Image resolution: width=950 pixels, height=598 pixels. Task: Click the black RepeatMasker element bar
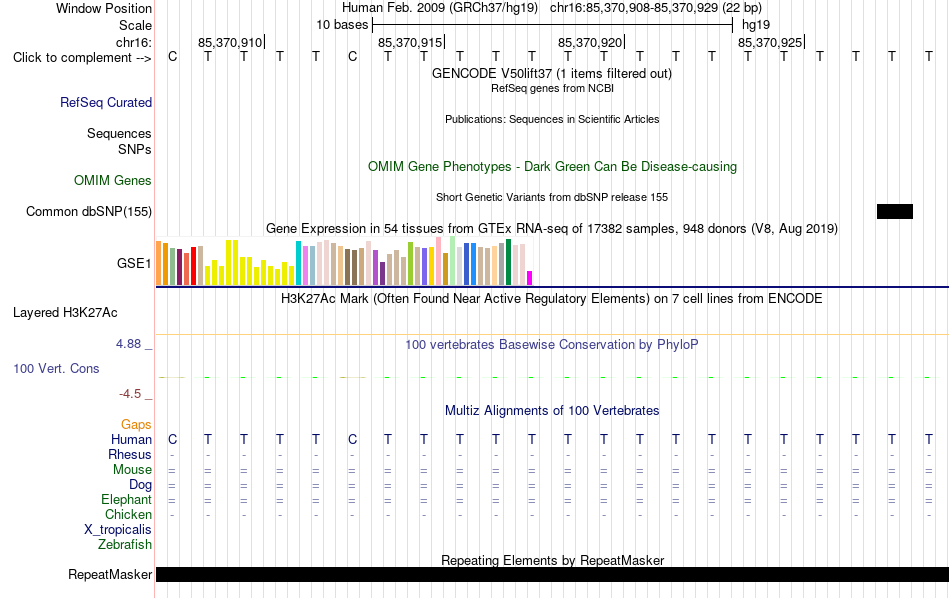(552, 574)
